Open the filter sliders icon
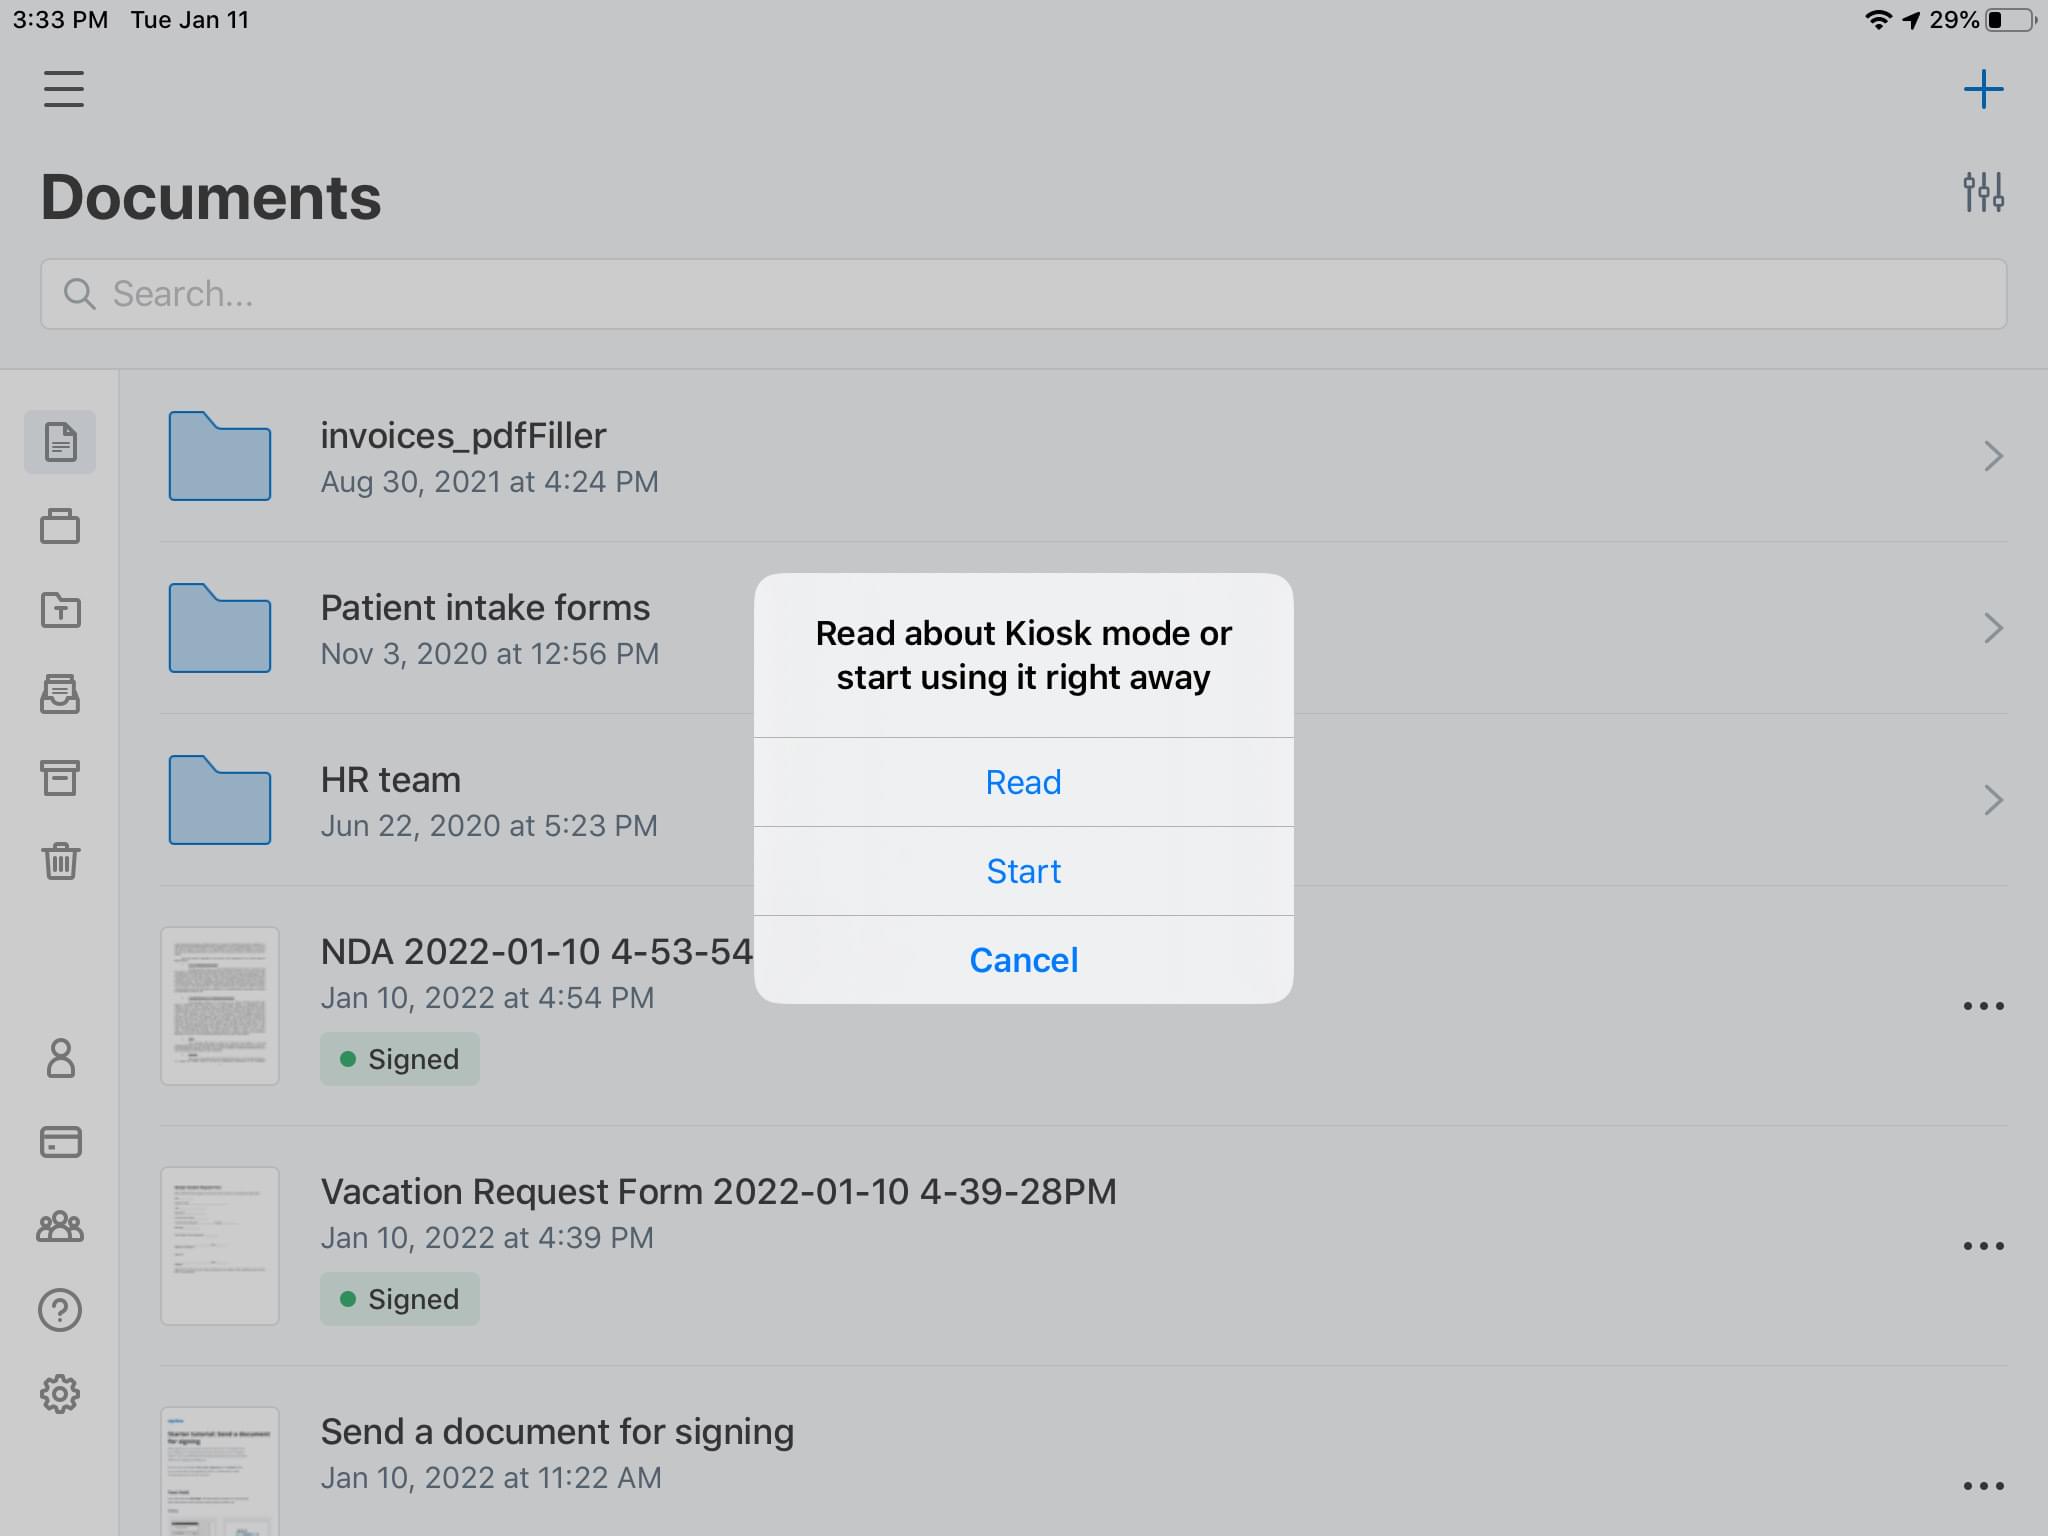2048x1536 pixels. [x=1983, y=192]
